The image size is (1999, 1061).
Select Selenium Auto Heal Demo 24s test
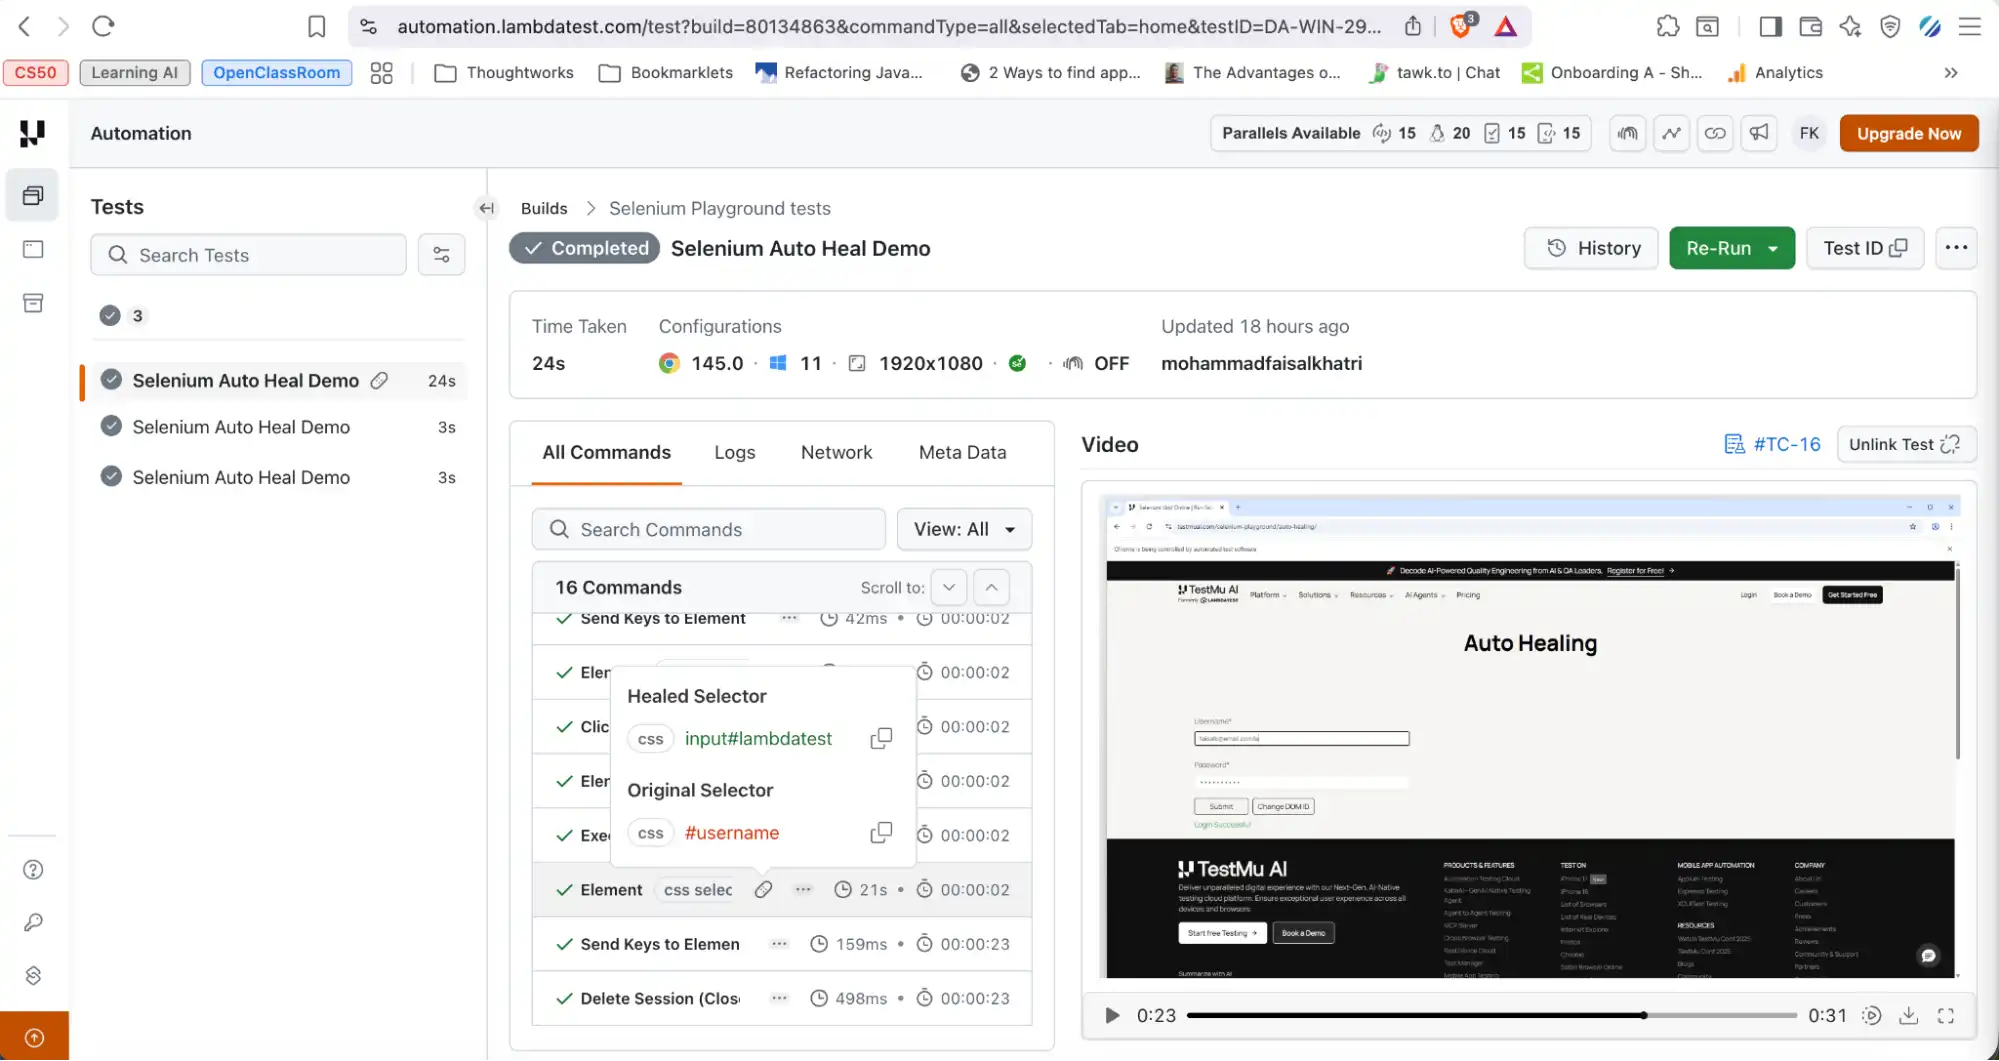[275, 381]
